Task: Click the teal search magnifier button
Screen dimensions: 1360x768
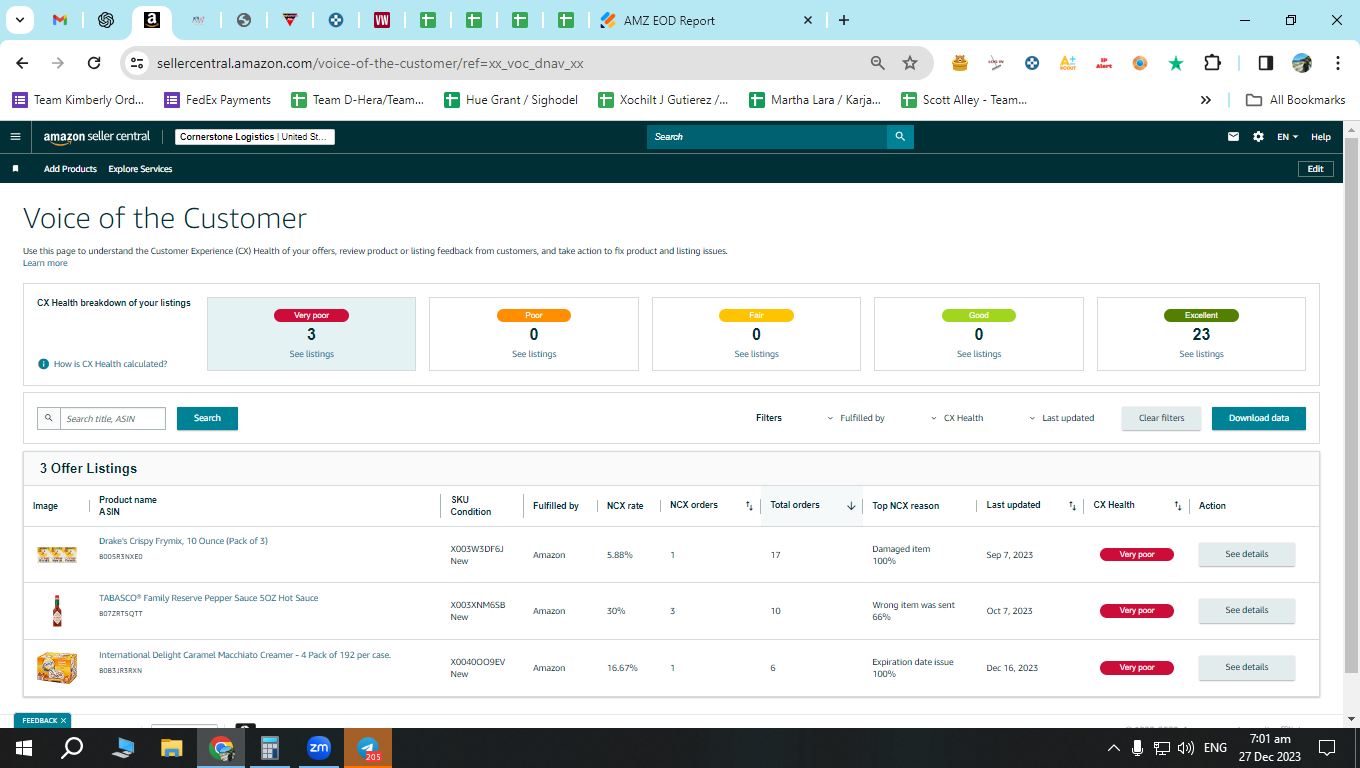Action: [x=900, y=137]
